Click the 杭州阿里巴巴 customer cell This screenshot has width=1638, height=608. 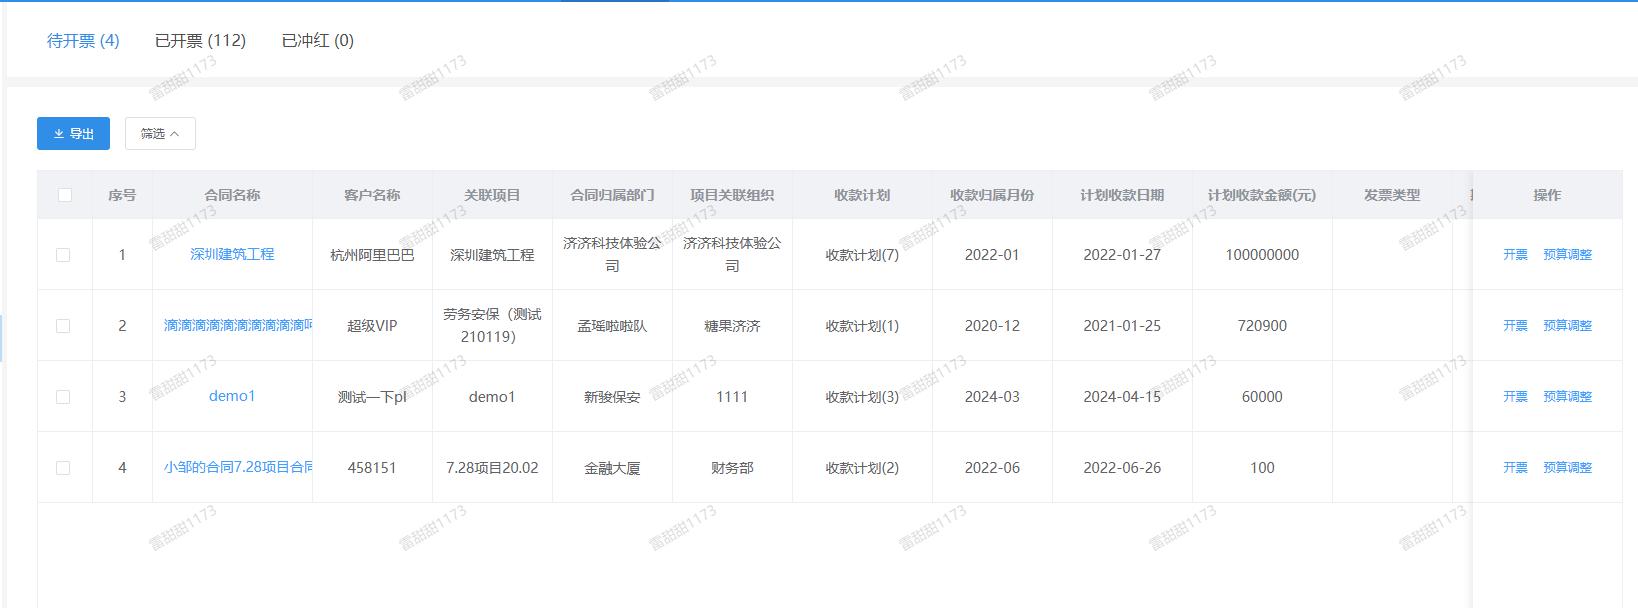pos(372,255)
